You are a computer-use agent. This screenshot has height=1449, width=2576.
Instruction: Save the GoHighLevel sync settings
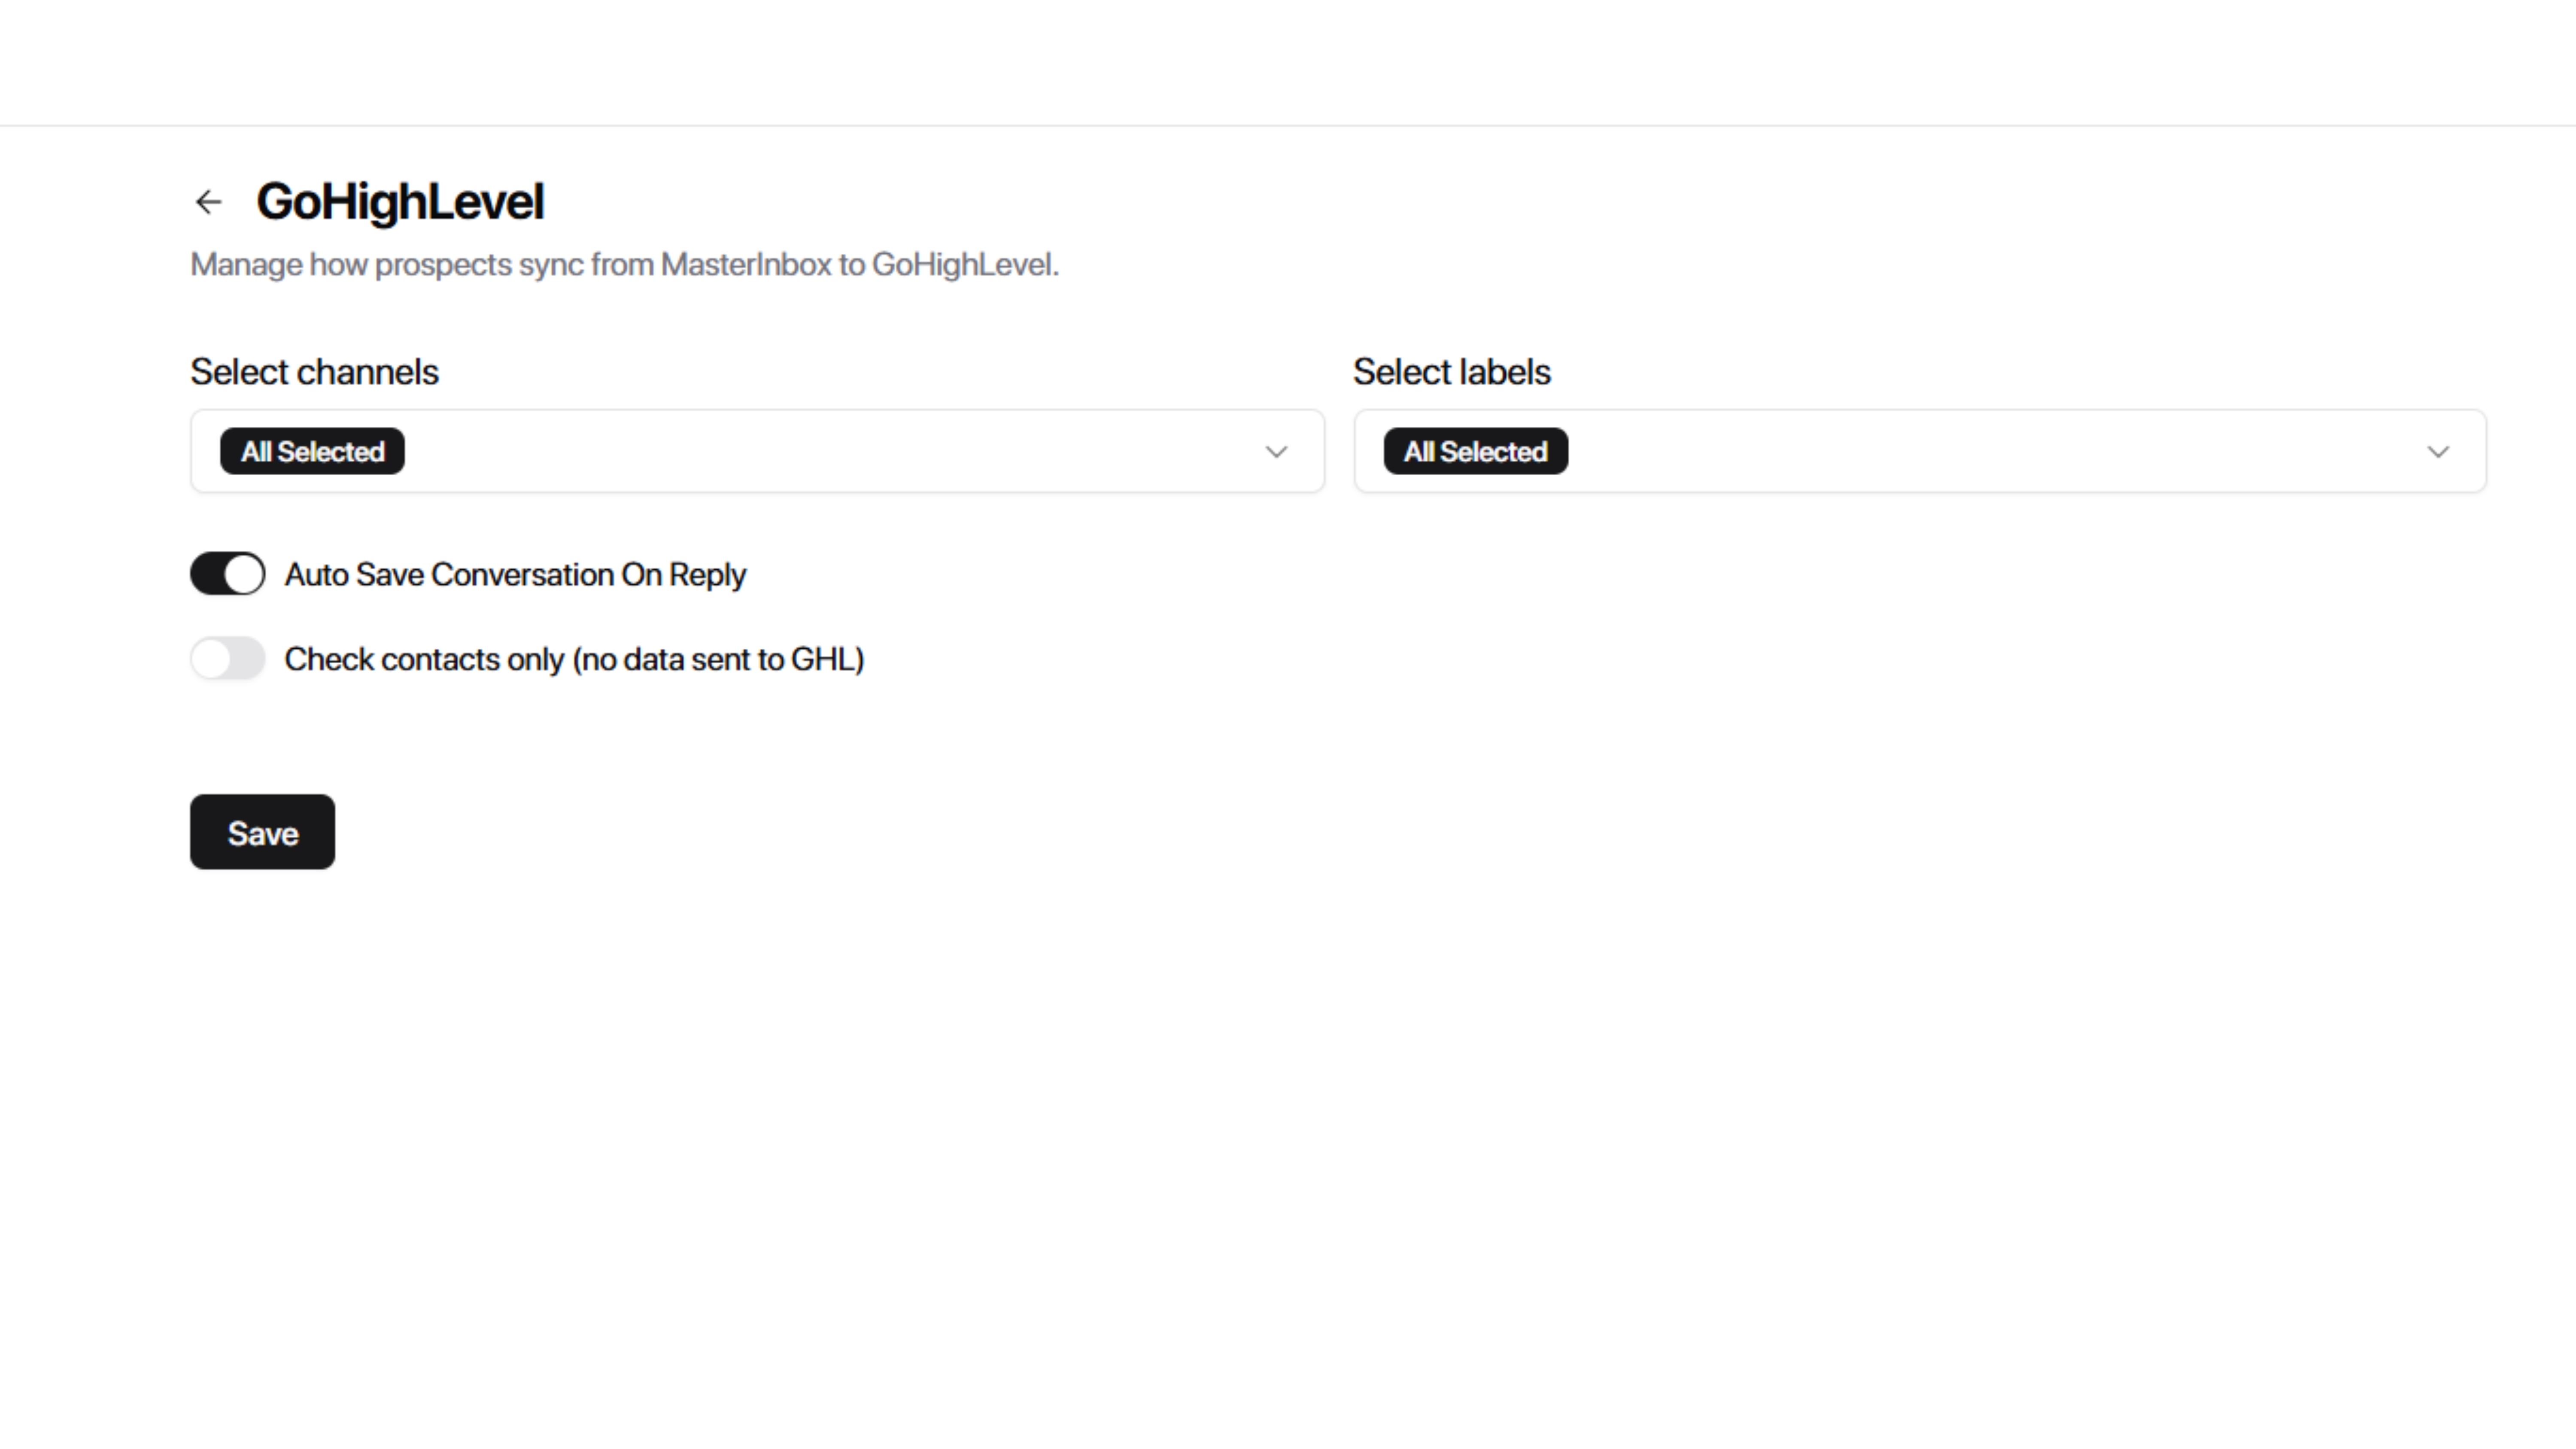[x=262, y=832]
